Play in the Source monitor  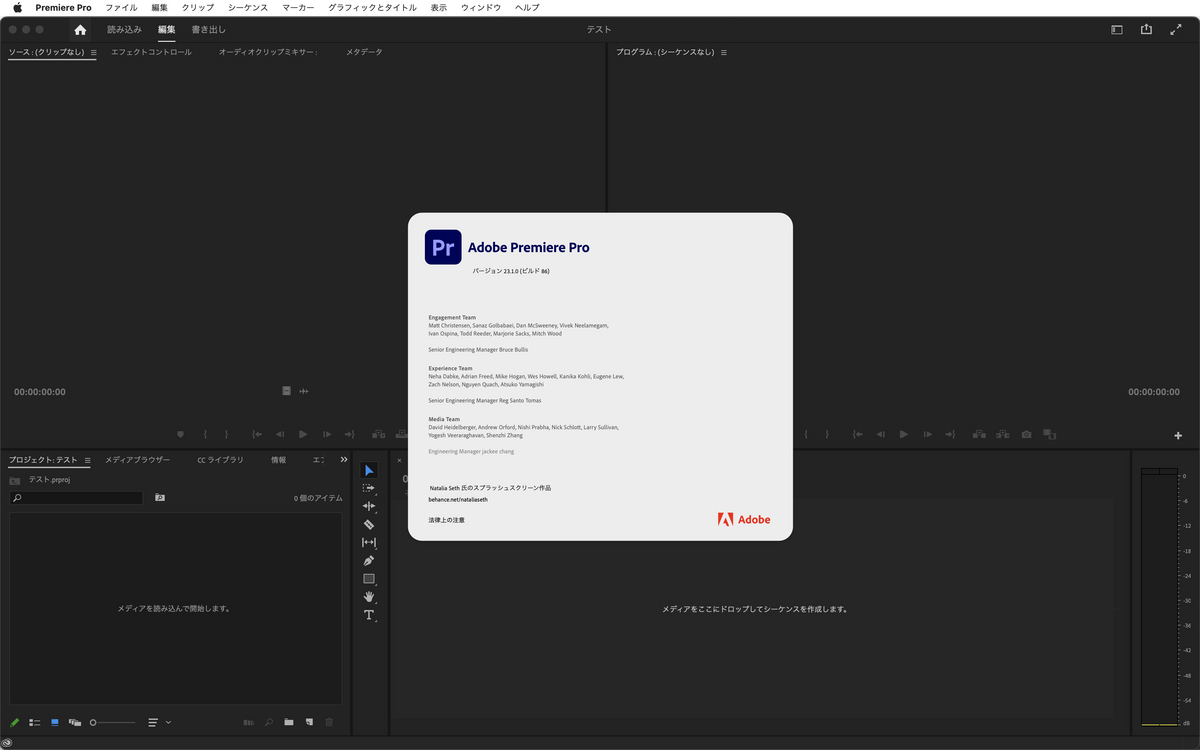click(x=302, y=434)
